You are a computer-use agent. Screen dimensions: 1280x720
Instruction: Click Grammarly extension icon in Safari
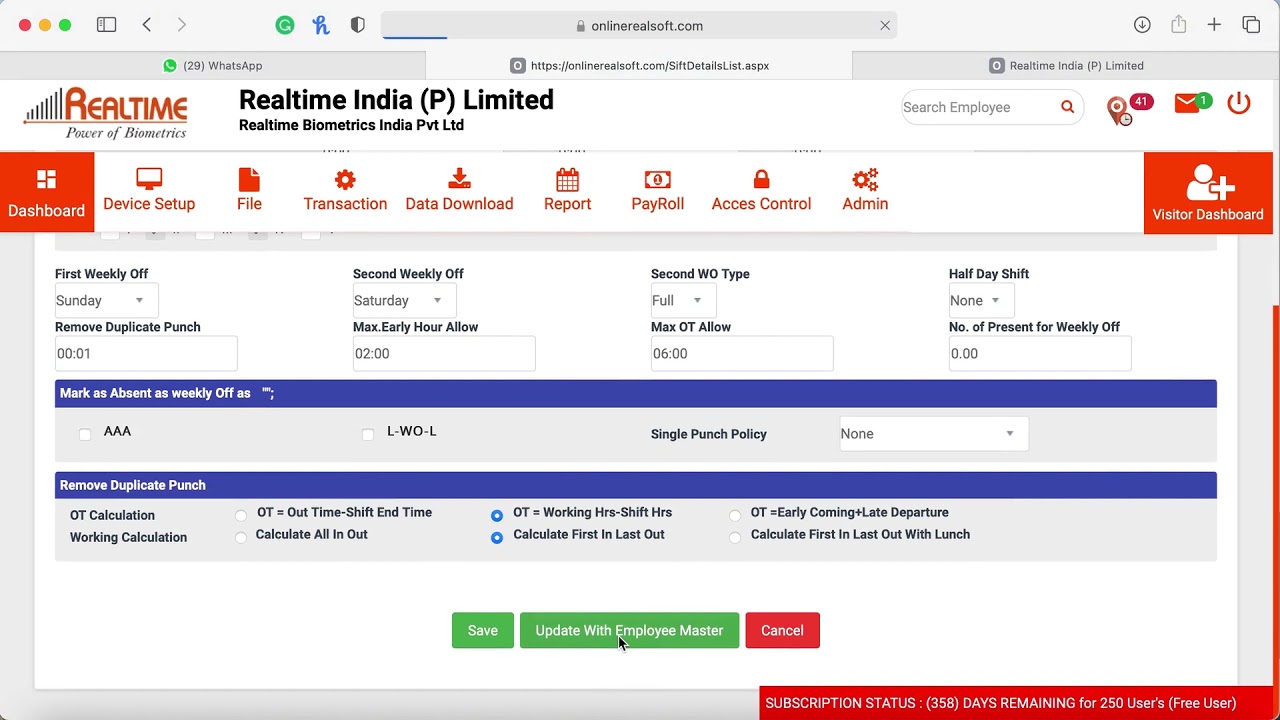[x=285, y=26]
